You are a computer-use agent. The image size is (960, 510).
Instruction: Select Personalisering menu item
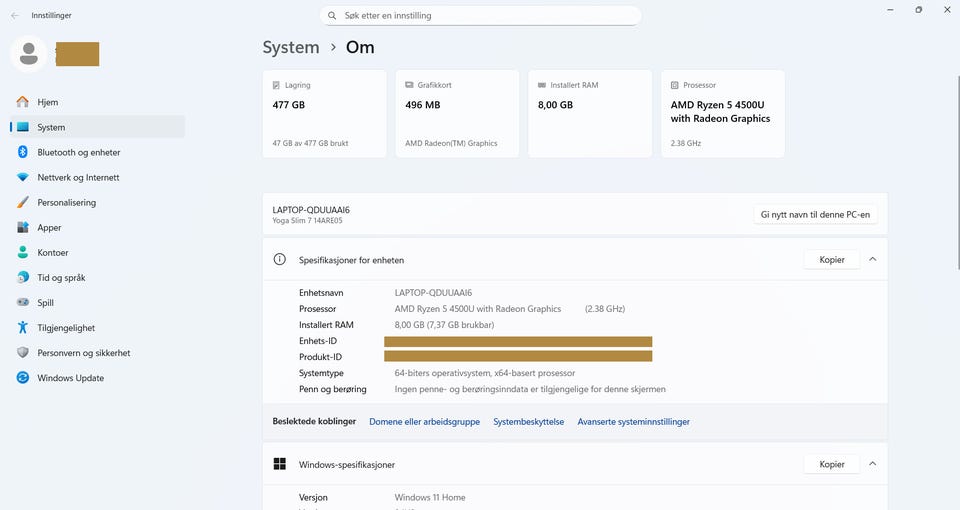(x=97, y=203)
